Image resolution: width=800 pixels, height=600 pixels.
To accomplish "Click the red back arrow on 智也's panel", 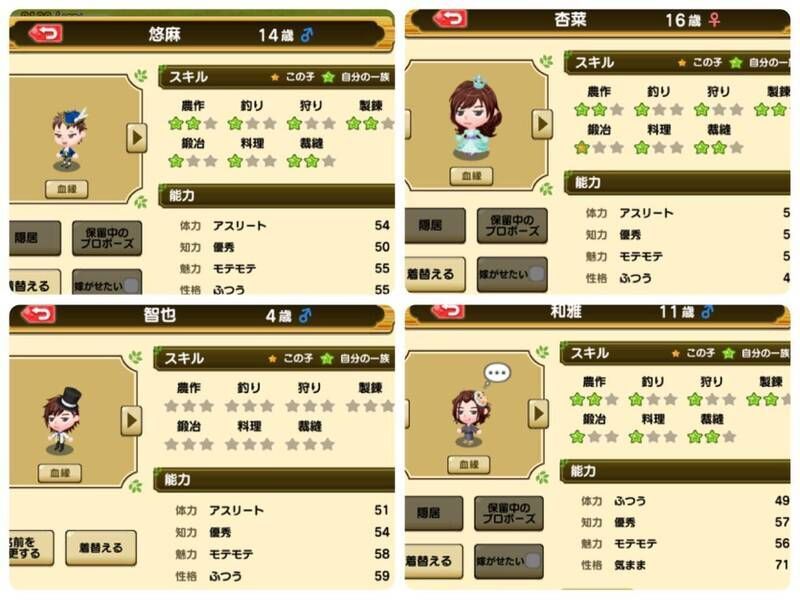I will (38, 314).
